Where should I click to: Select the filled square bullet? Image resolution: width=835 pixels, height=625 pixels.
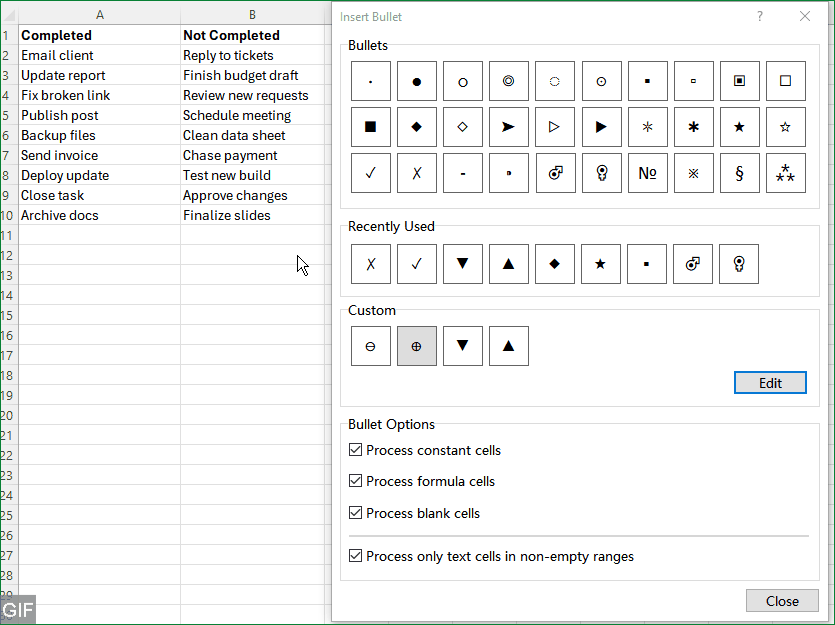point(371,127)
